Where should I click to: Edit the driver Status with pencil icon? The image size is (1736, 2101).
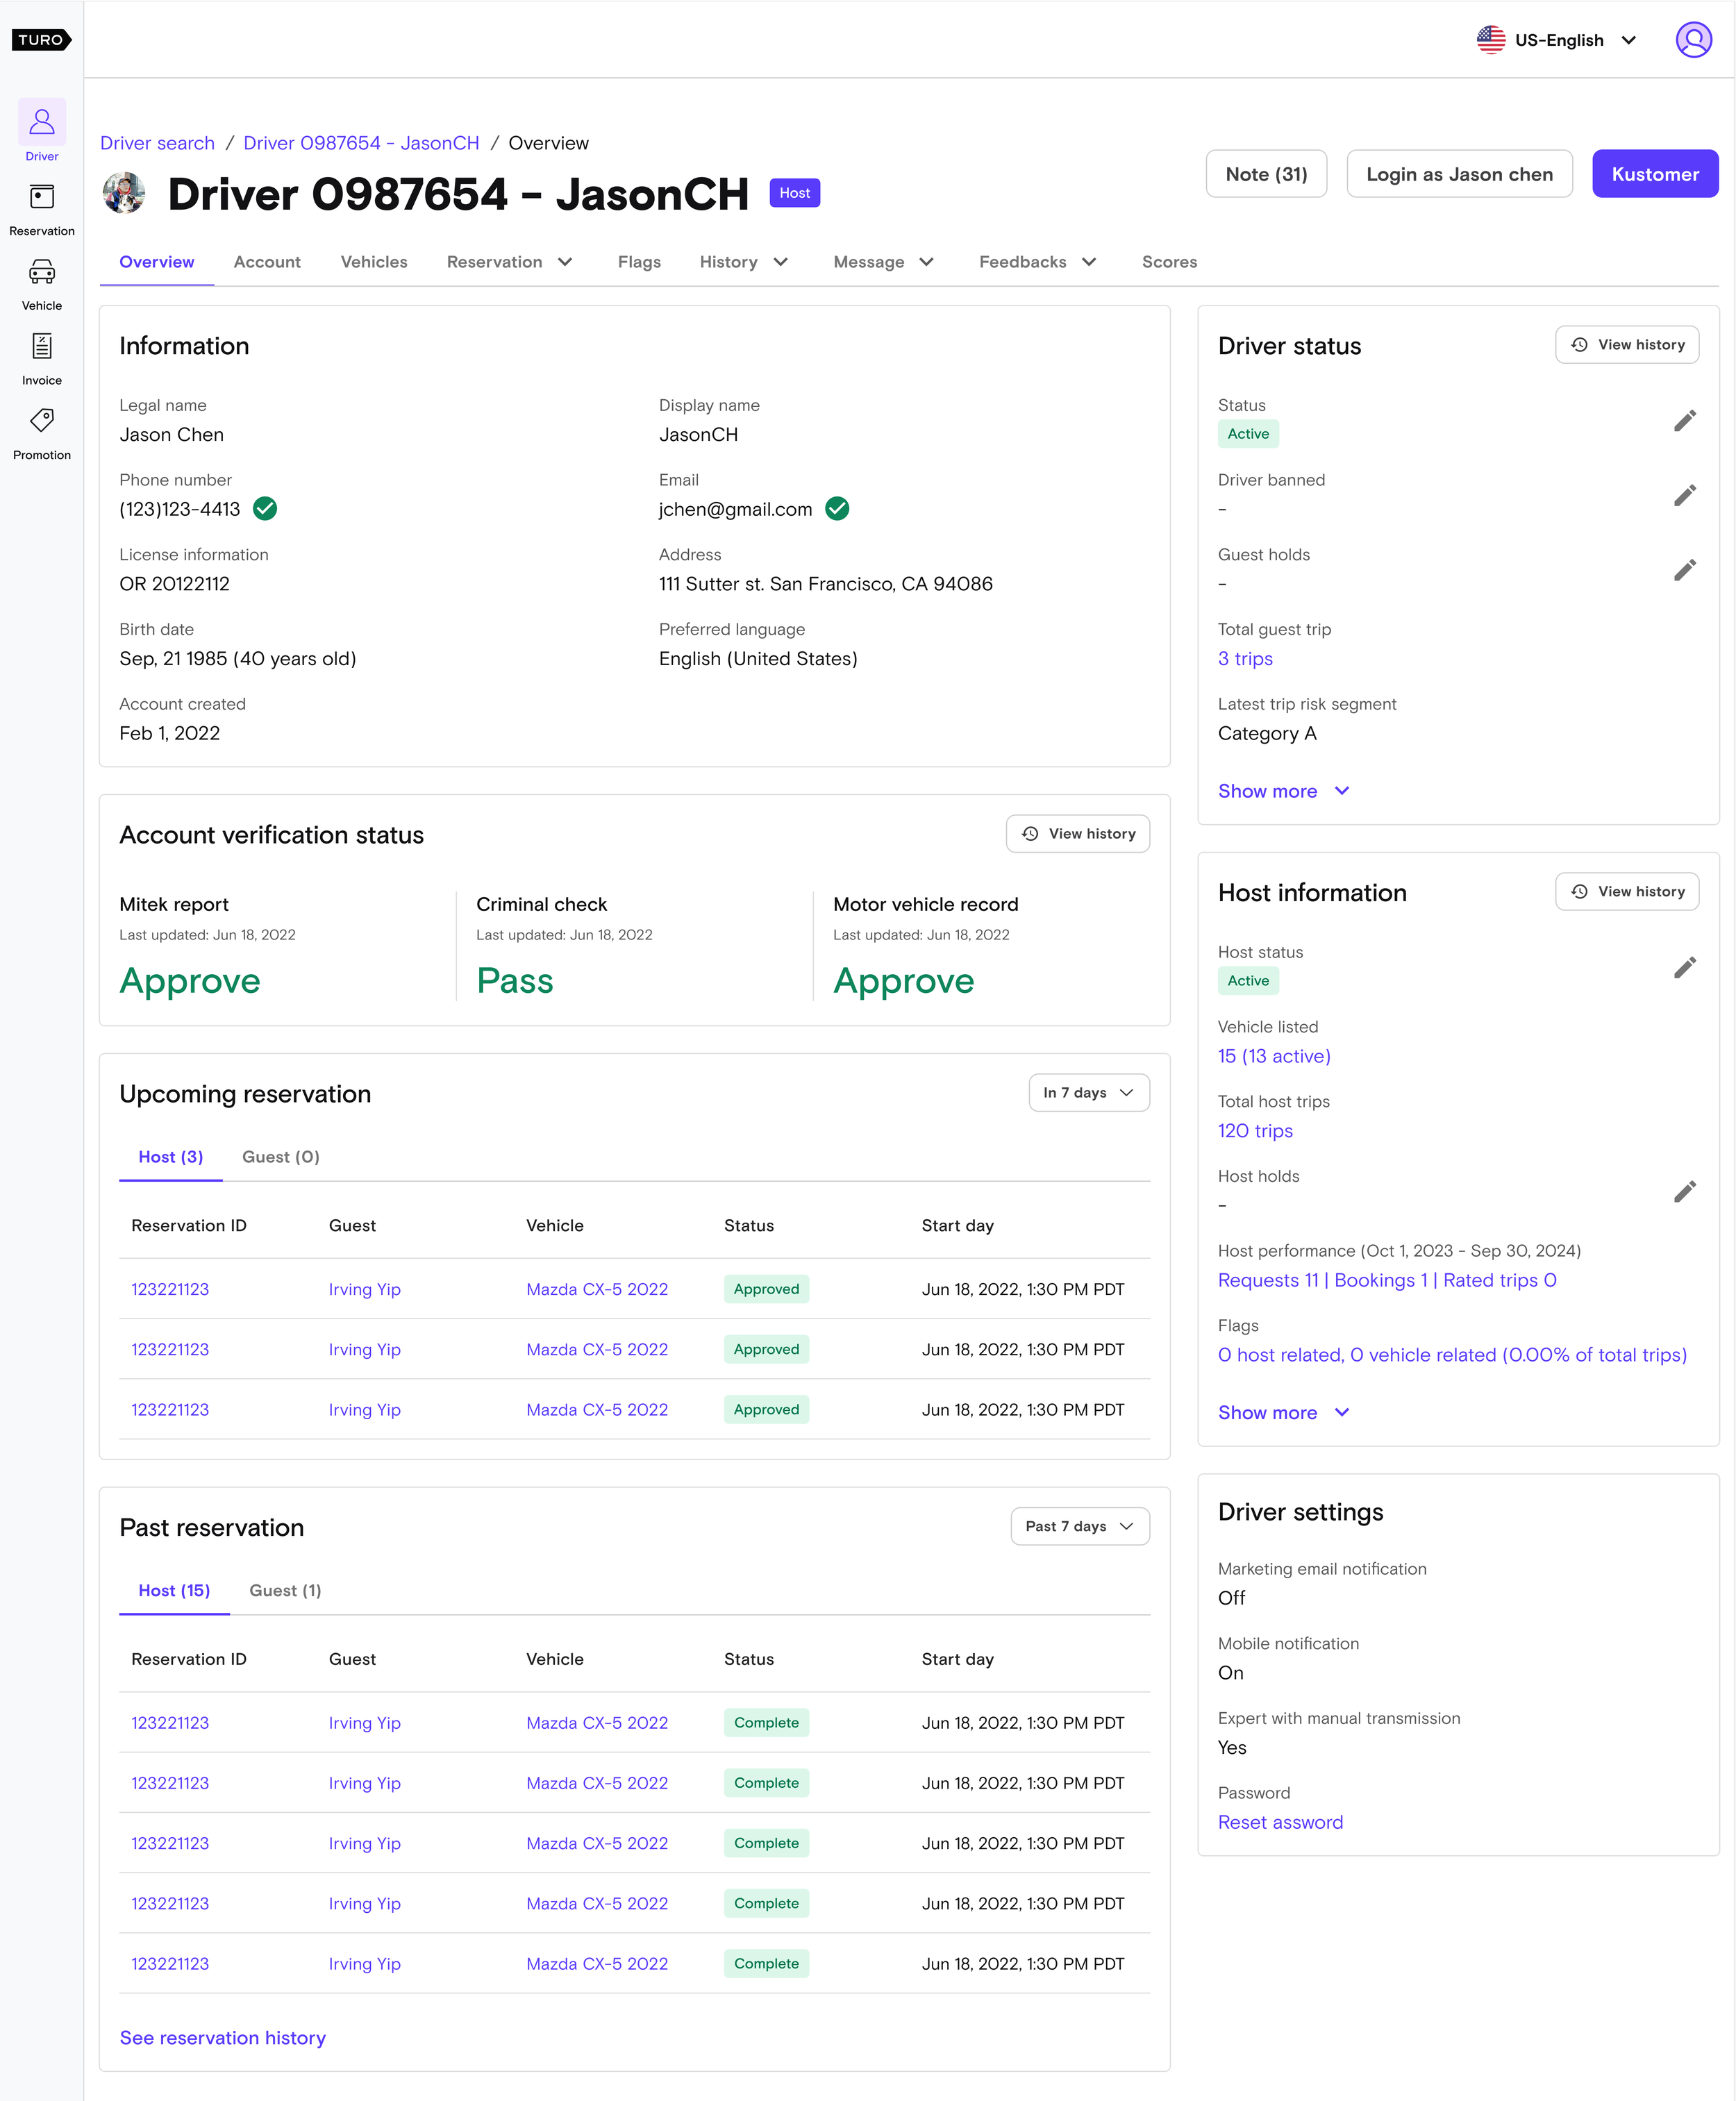[x=1684, y=421]
